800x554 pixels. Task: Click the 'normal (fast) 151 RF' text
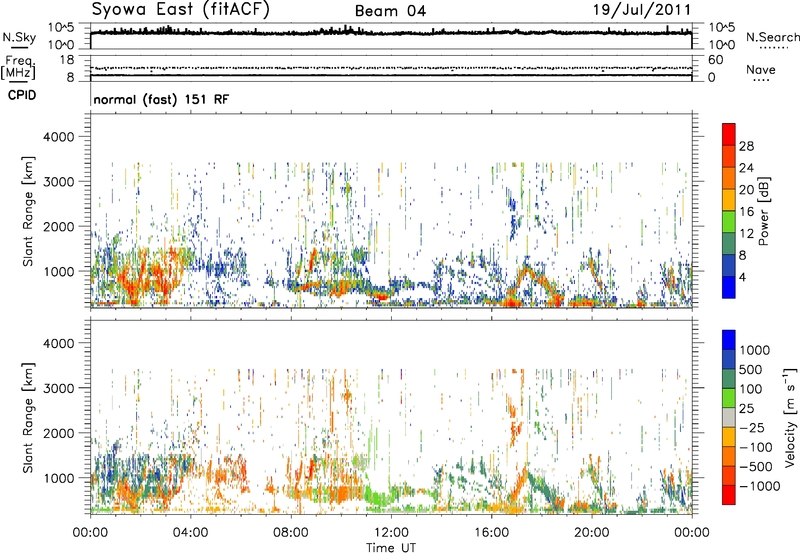(x=161, y=99)
